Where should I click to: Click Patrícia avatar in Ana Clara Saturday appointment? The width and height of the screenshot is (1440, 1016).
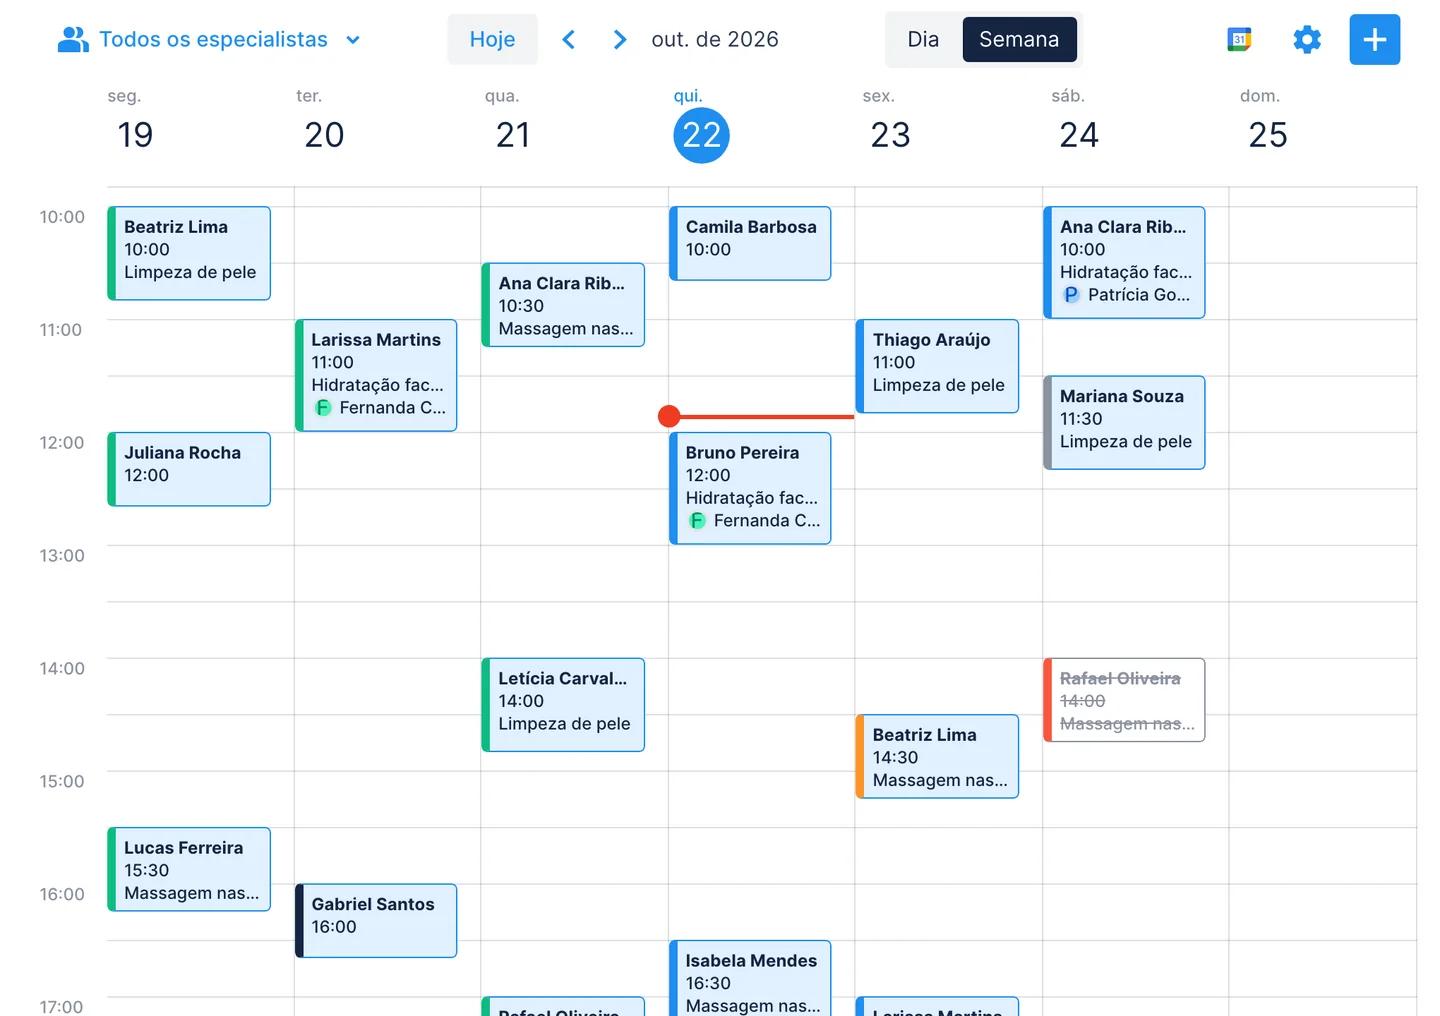(1071, 295)
